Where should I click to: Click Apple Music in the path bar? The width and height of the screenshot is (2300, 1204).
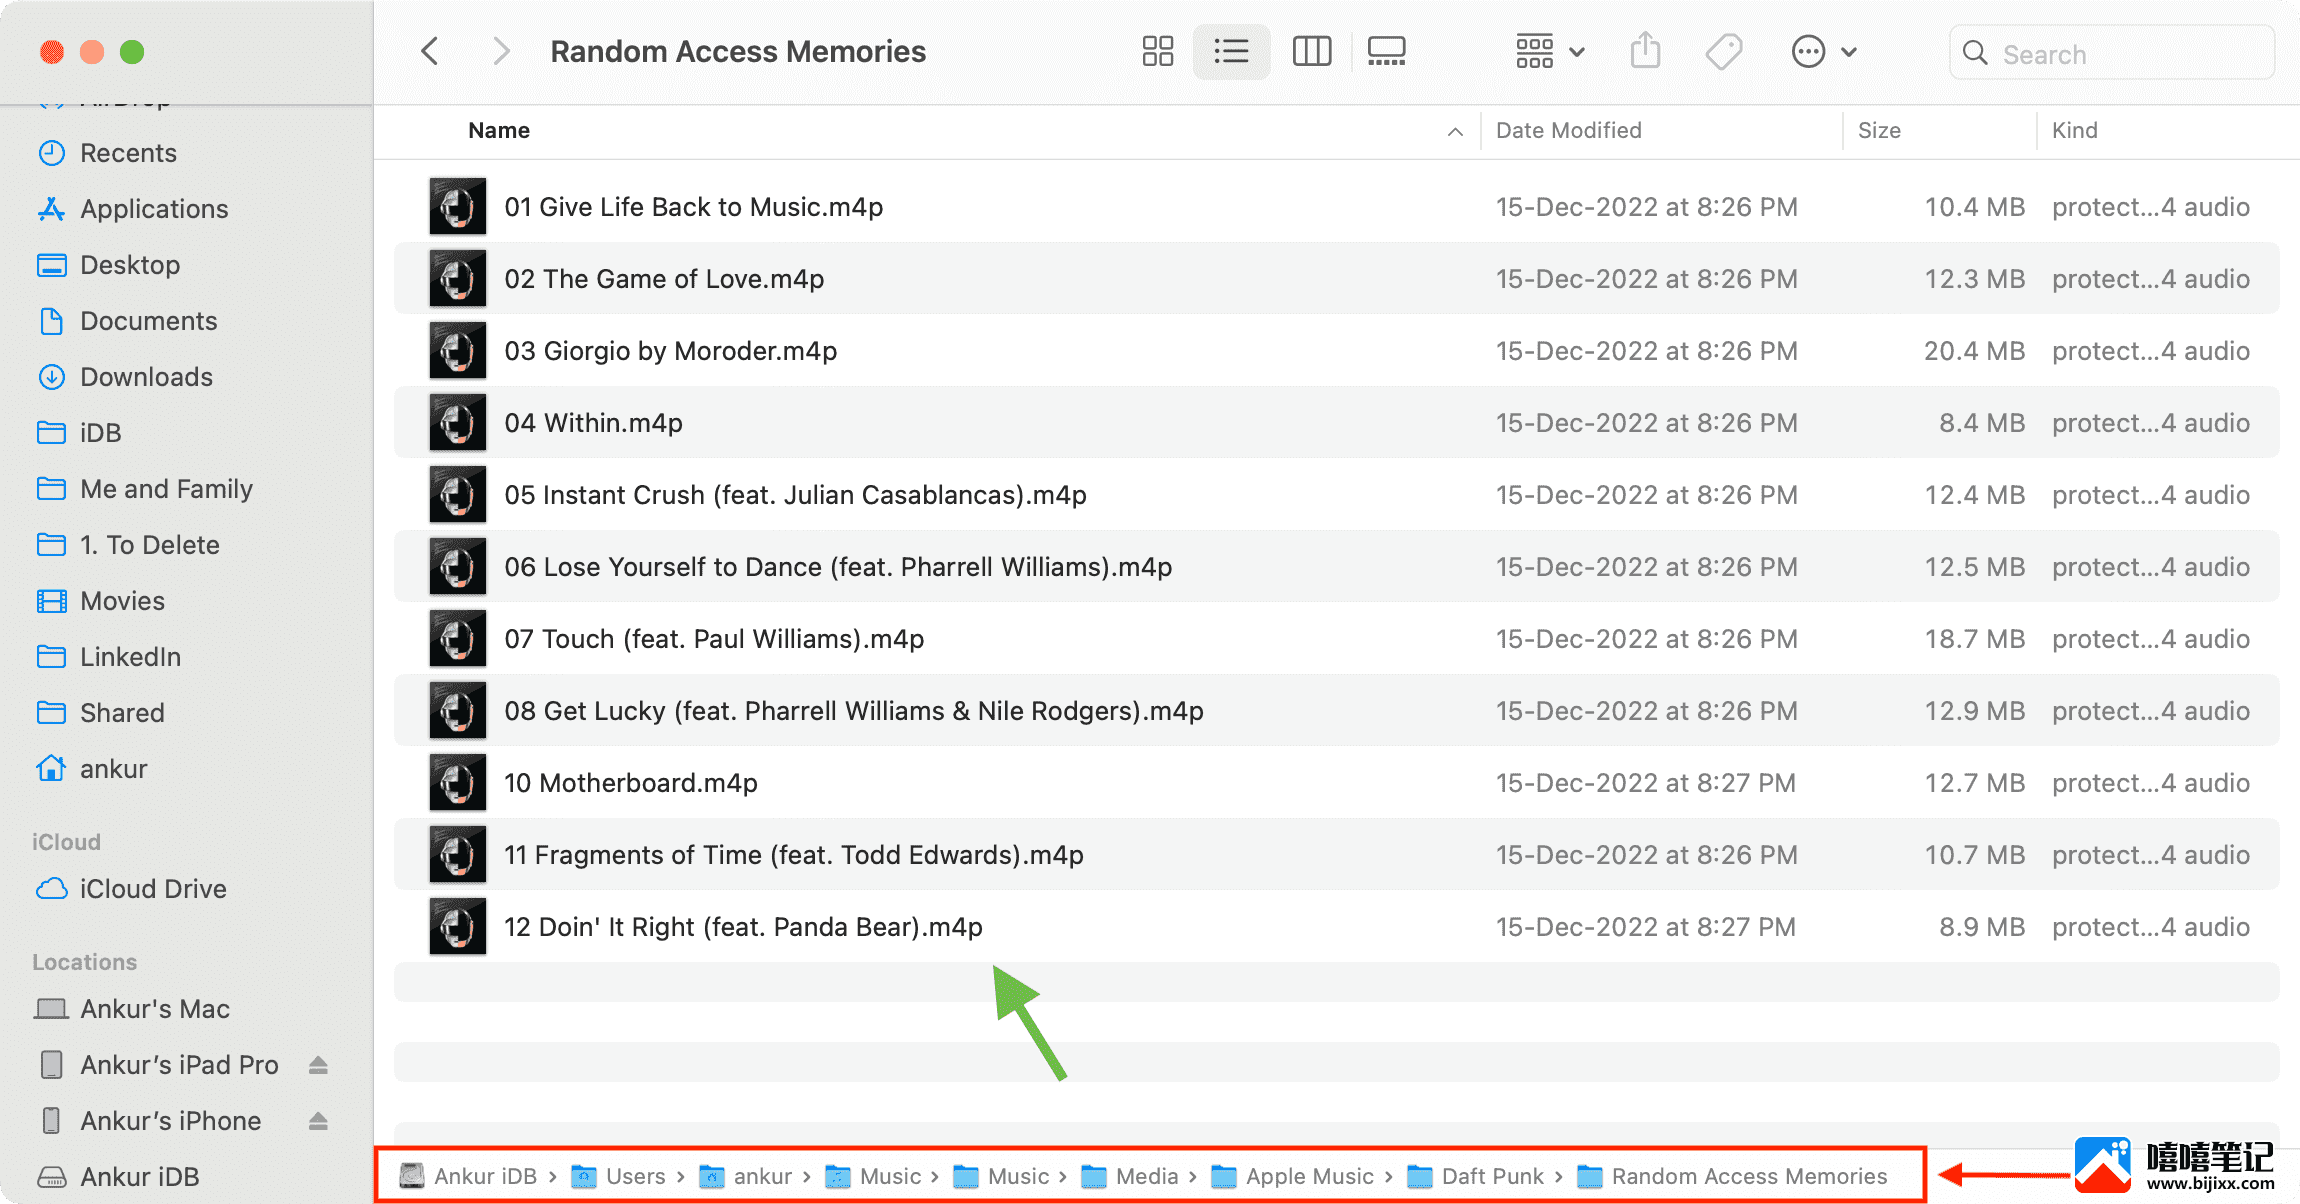[1293, 1176]
